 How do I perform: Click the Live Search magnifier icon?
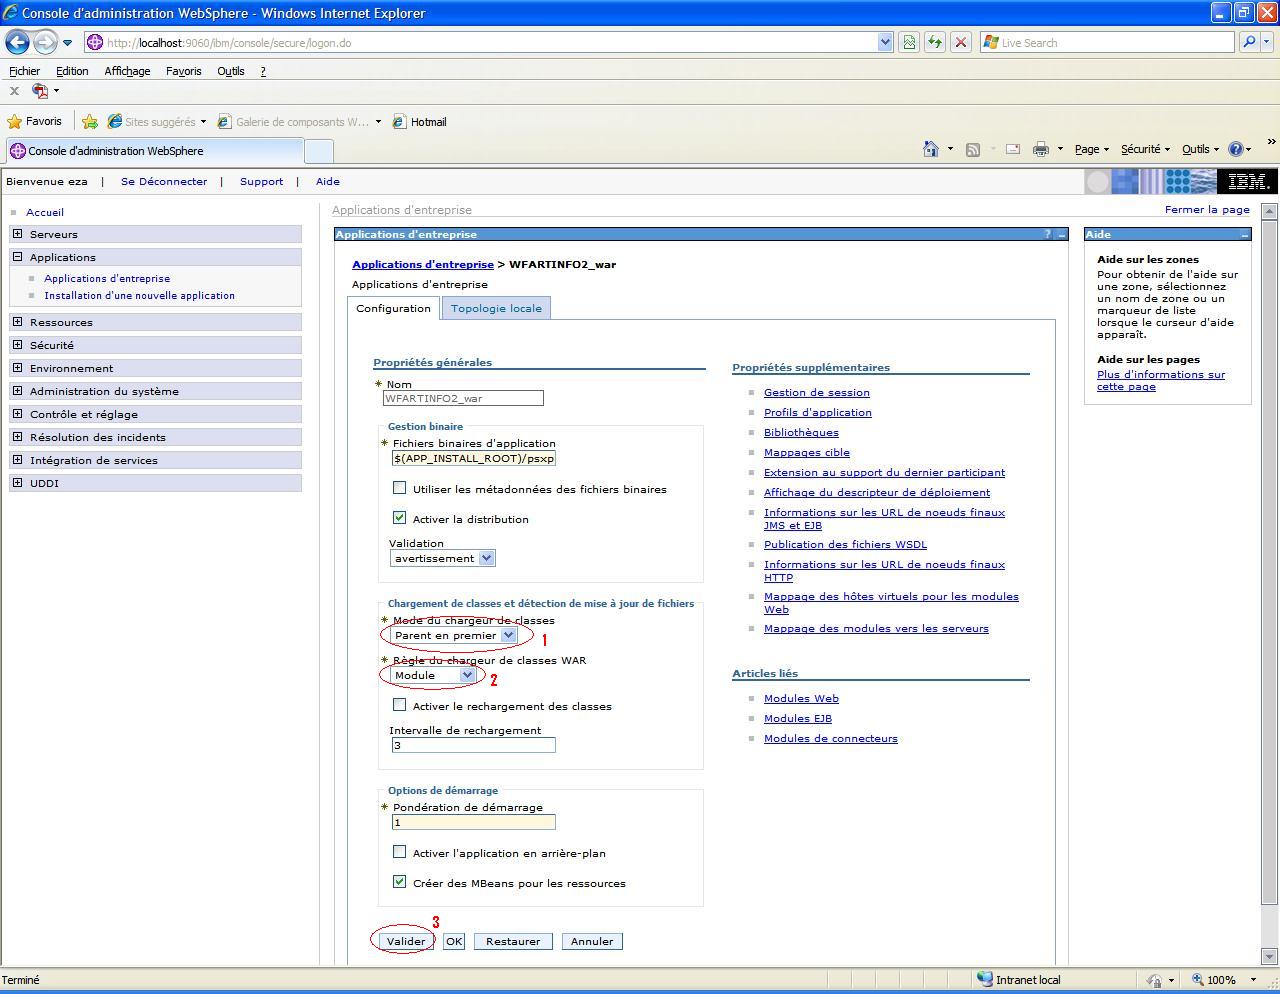coord(1248,42)
